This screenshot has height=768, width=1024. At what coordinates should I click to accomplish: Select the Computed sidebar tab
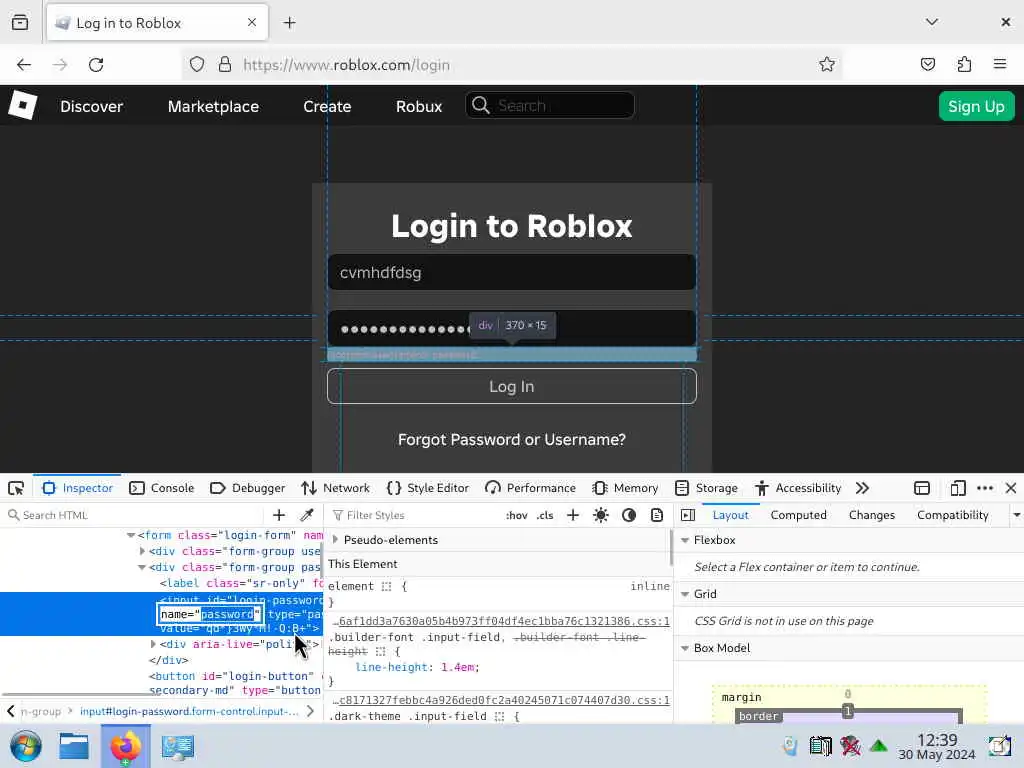pyautogui.click(x=798, y=515)
